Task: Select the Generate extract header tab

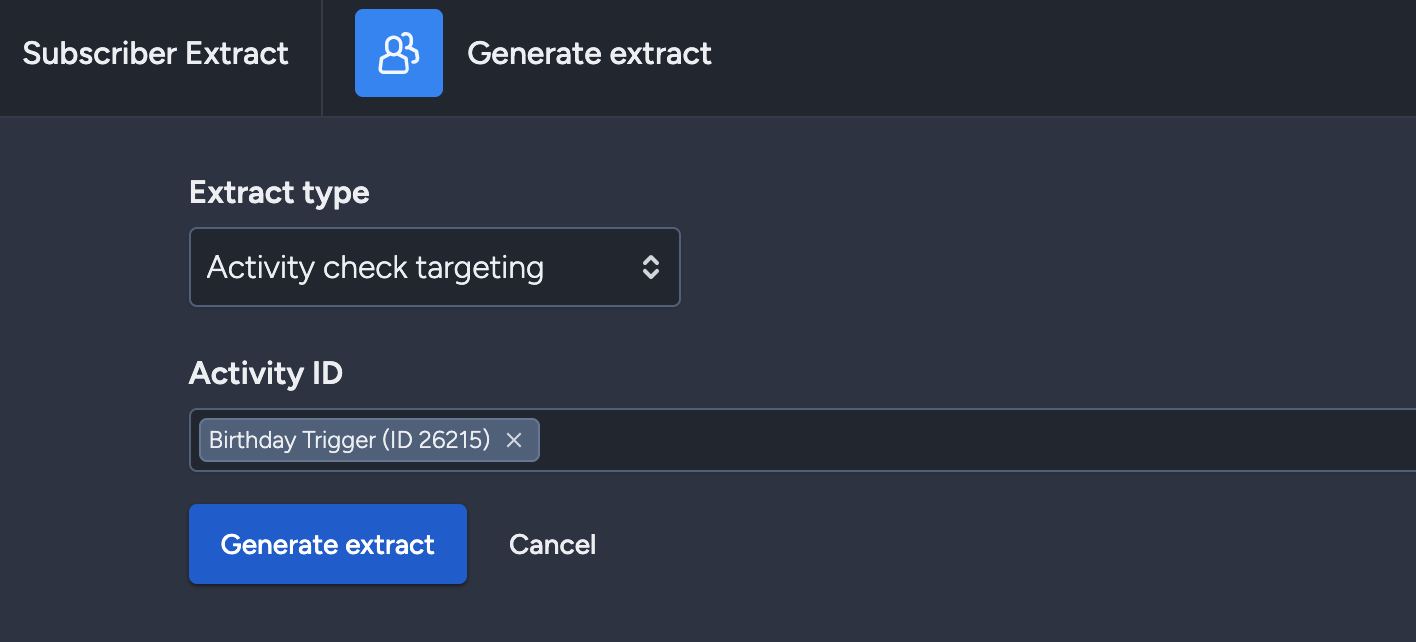Action: click(x=589, y=53)
